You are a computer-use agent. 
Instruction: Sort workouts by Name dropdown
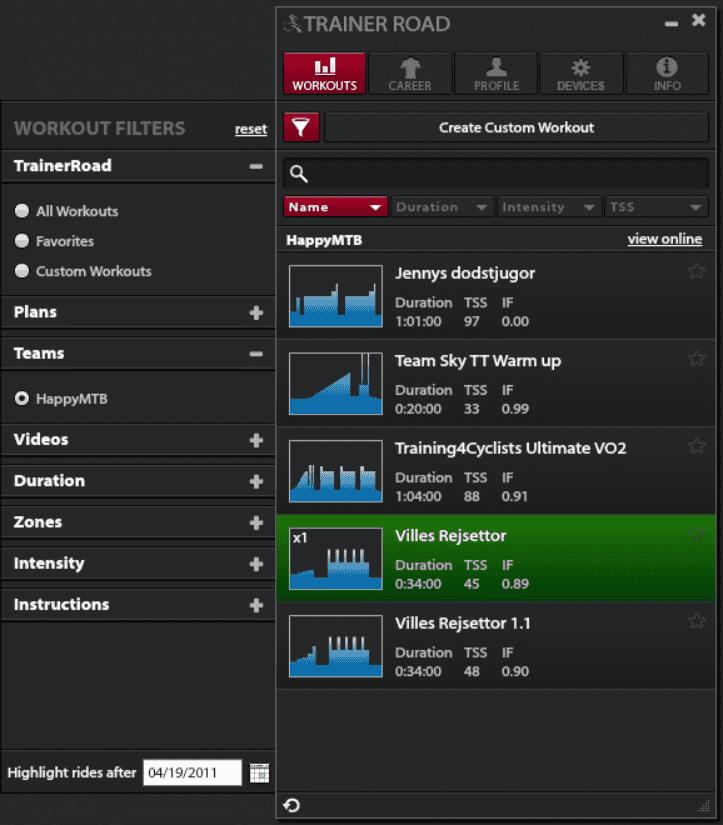[335, 207]
